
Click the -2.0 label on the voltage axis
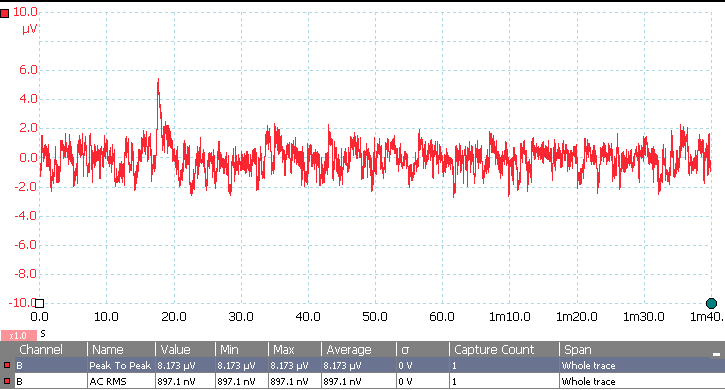(x=26, y=186)
